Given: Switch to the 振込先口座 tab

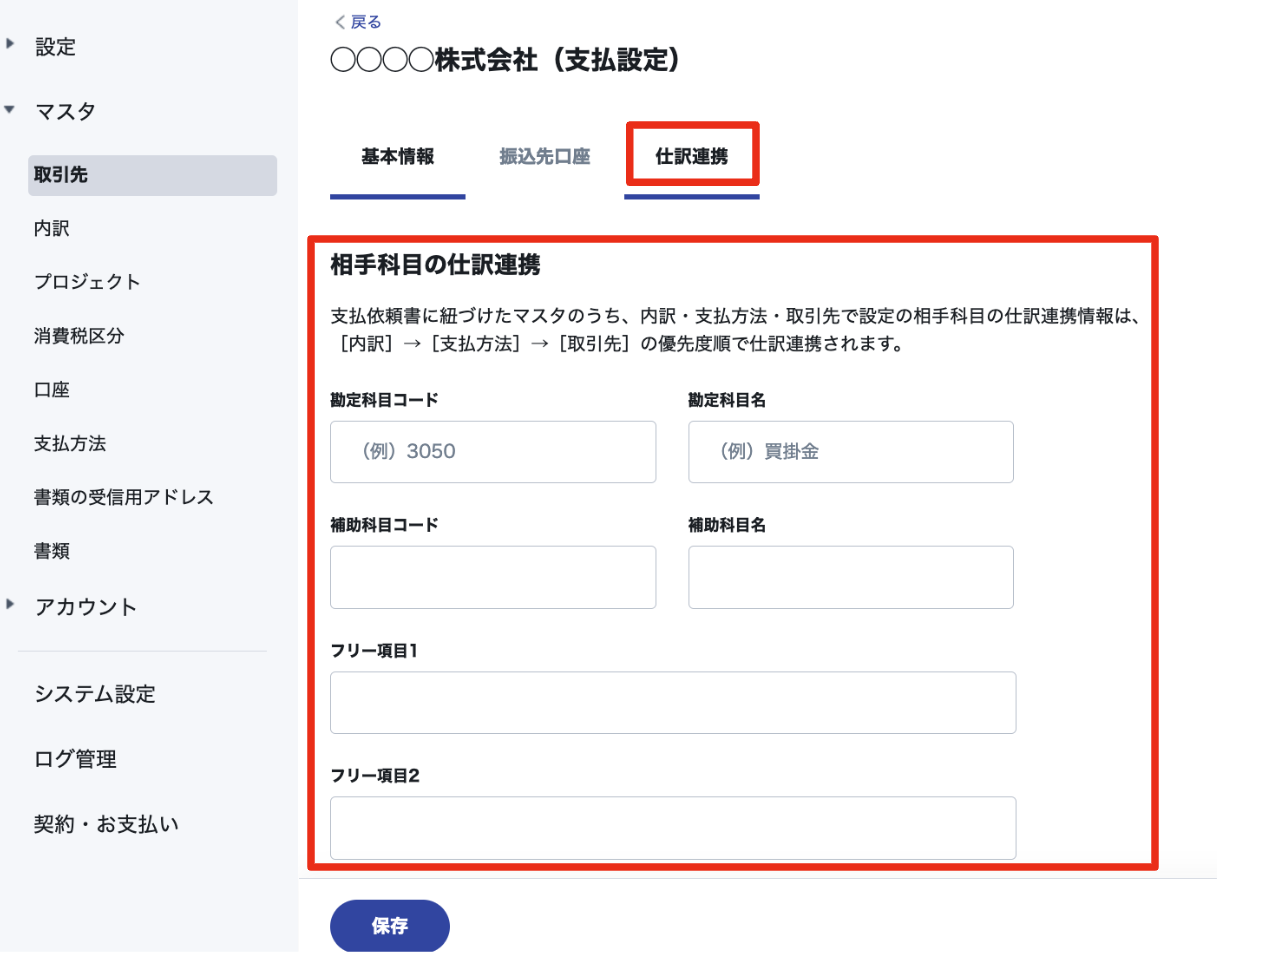Looking at the screenshot, I should point(545,157).
